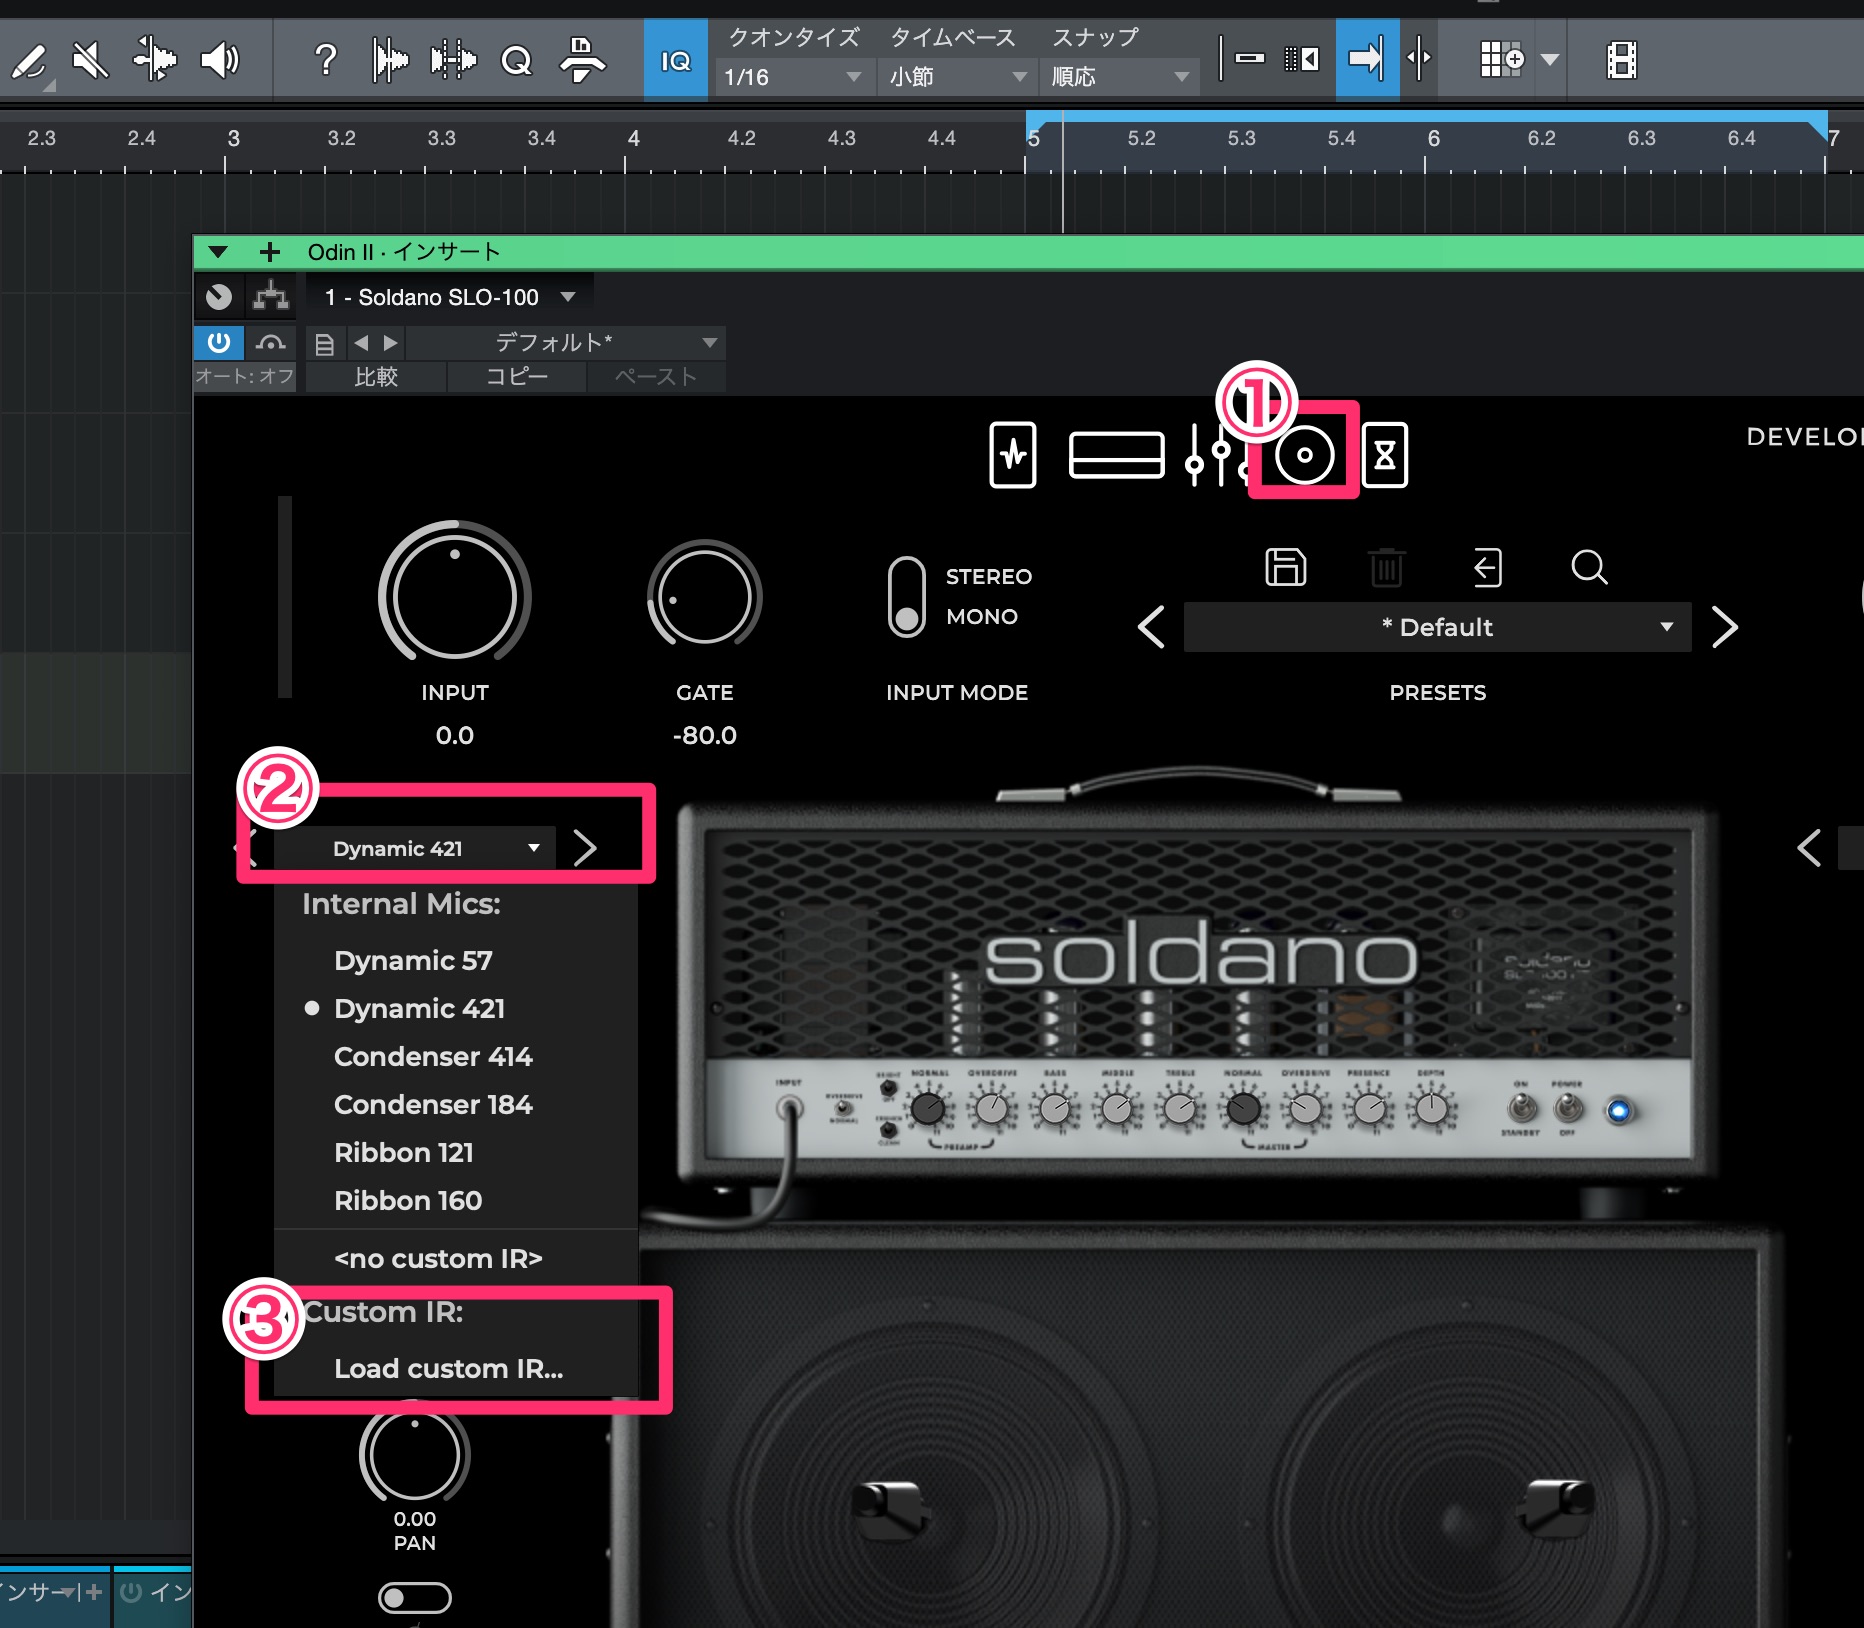Viewport: 1864px width, 1628px height.
Task: Open the cab section disc icon
Action: click(1303, 455)
